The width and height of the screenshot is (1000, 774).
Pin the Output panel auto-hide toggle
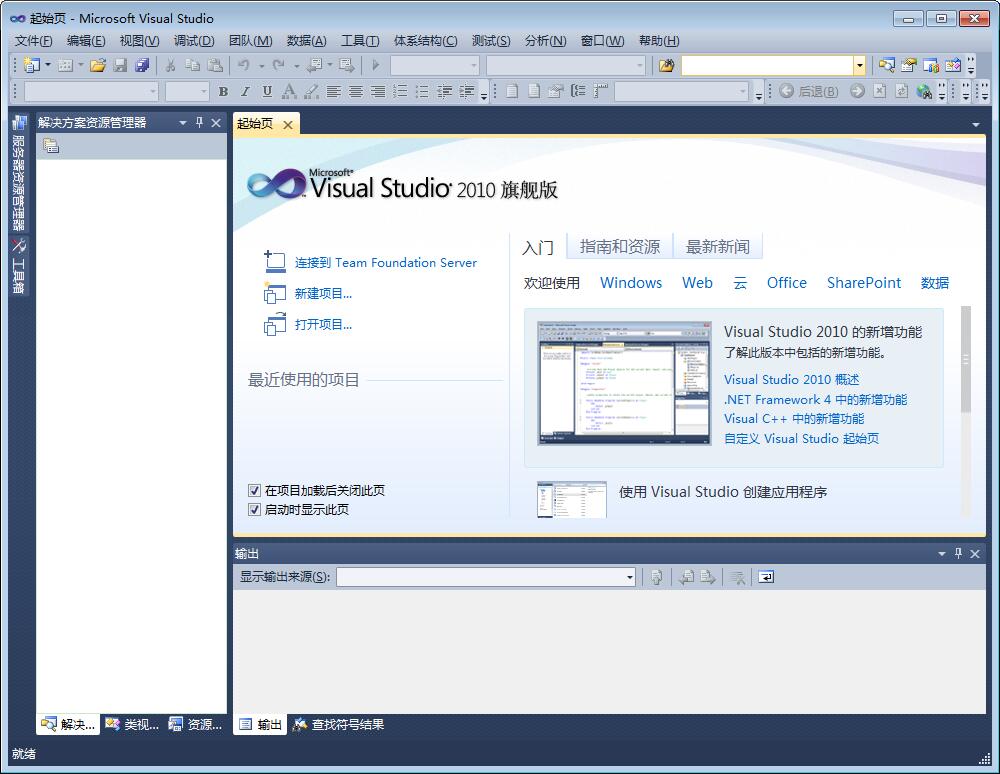(958, 553)
